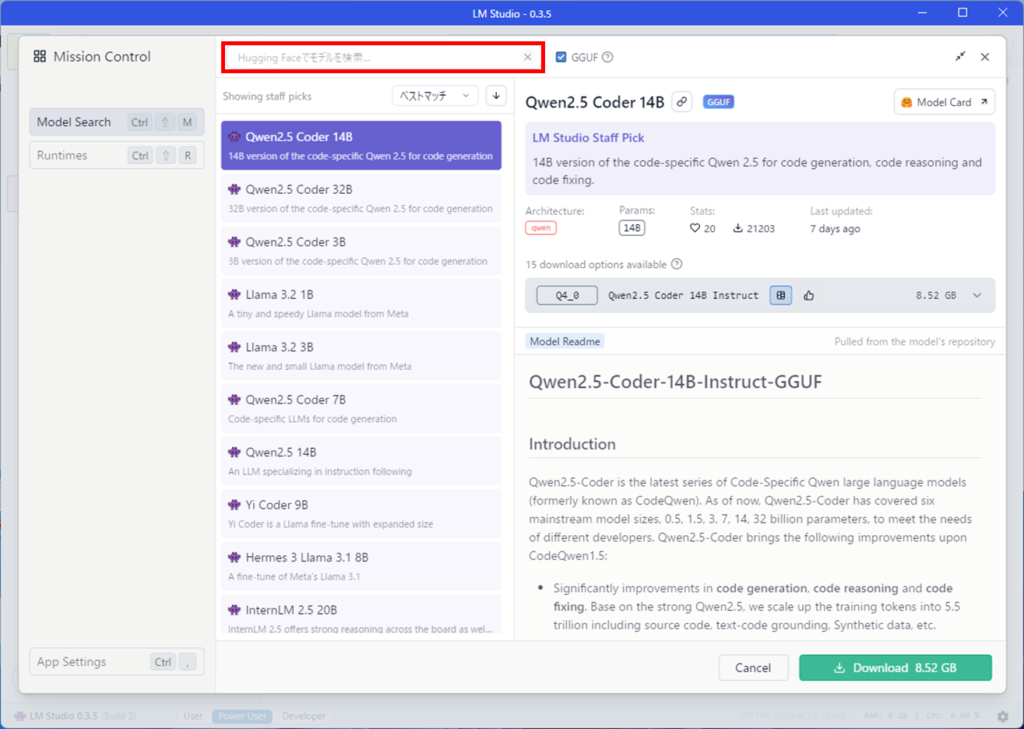Download the 8.52 GB model
Viewport: 1024px width, 729px height.
pyautogui.click(x=895, y=668)
